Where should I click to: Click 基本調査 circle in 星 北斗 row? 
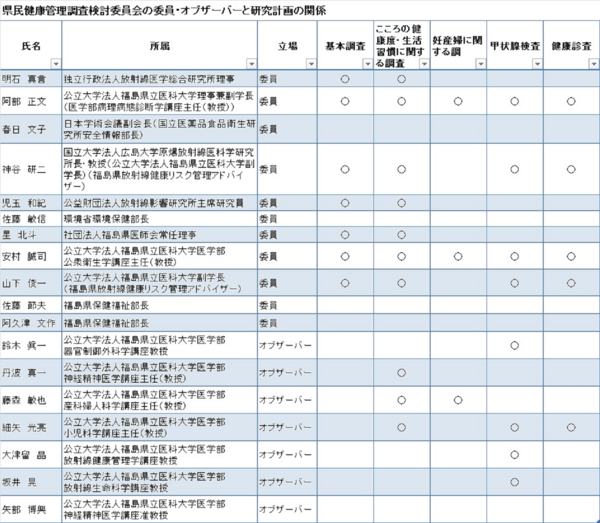pos(345,235)
